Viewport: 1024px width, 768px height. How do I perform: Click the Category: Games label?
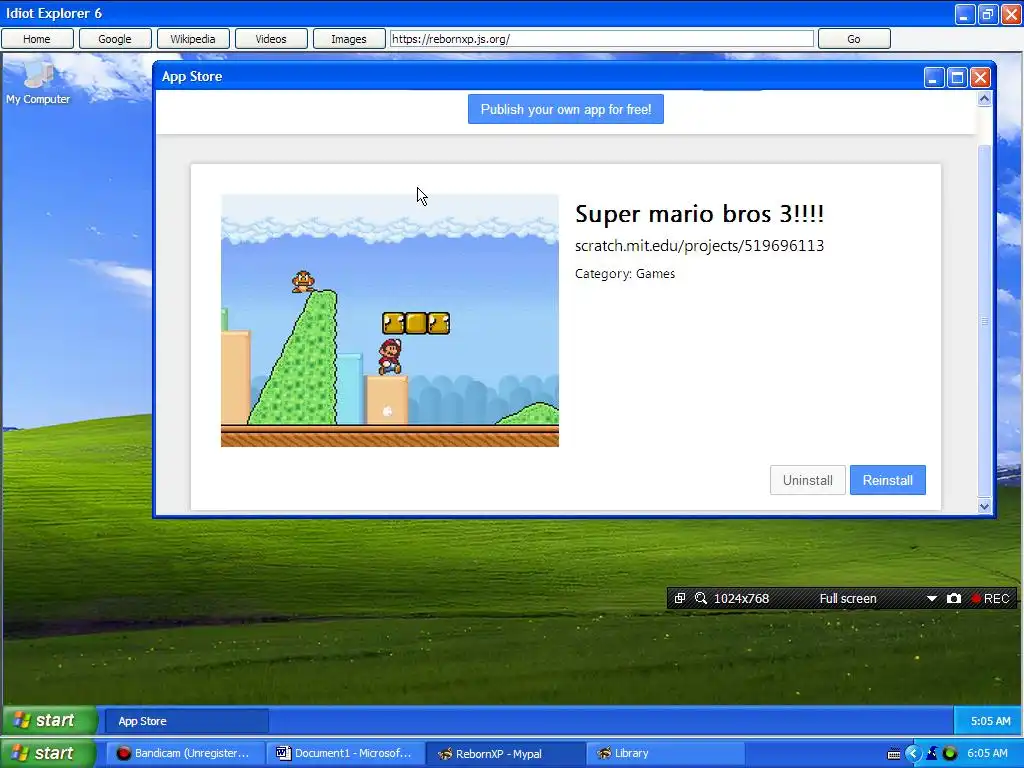click(x=625, y=274)
